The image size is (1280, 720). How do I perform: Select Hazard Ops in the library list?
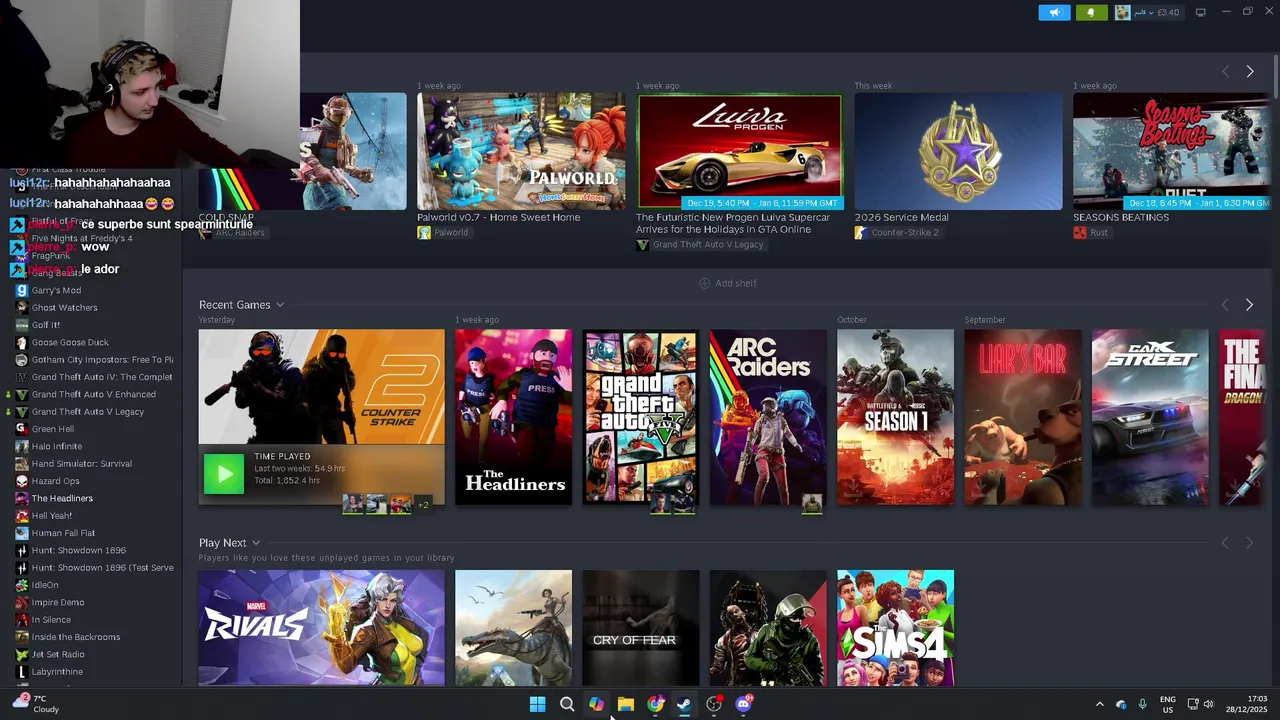(x=55, y=481)
